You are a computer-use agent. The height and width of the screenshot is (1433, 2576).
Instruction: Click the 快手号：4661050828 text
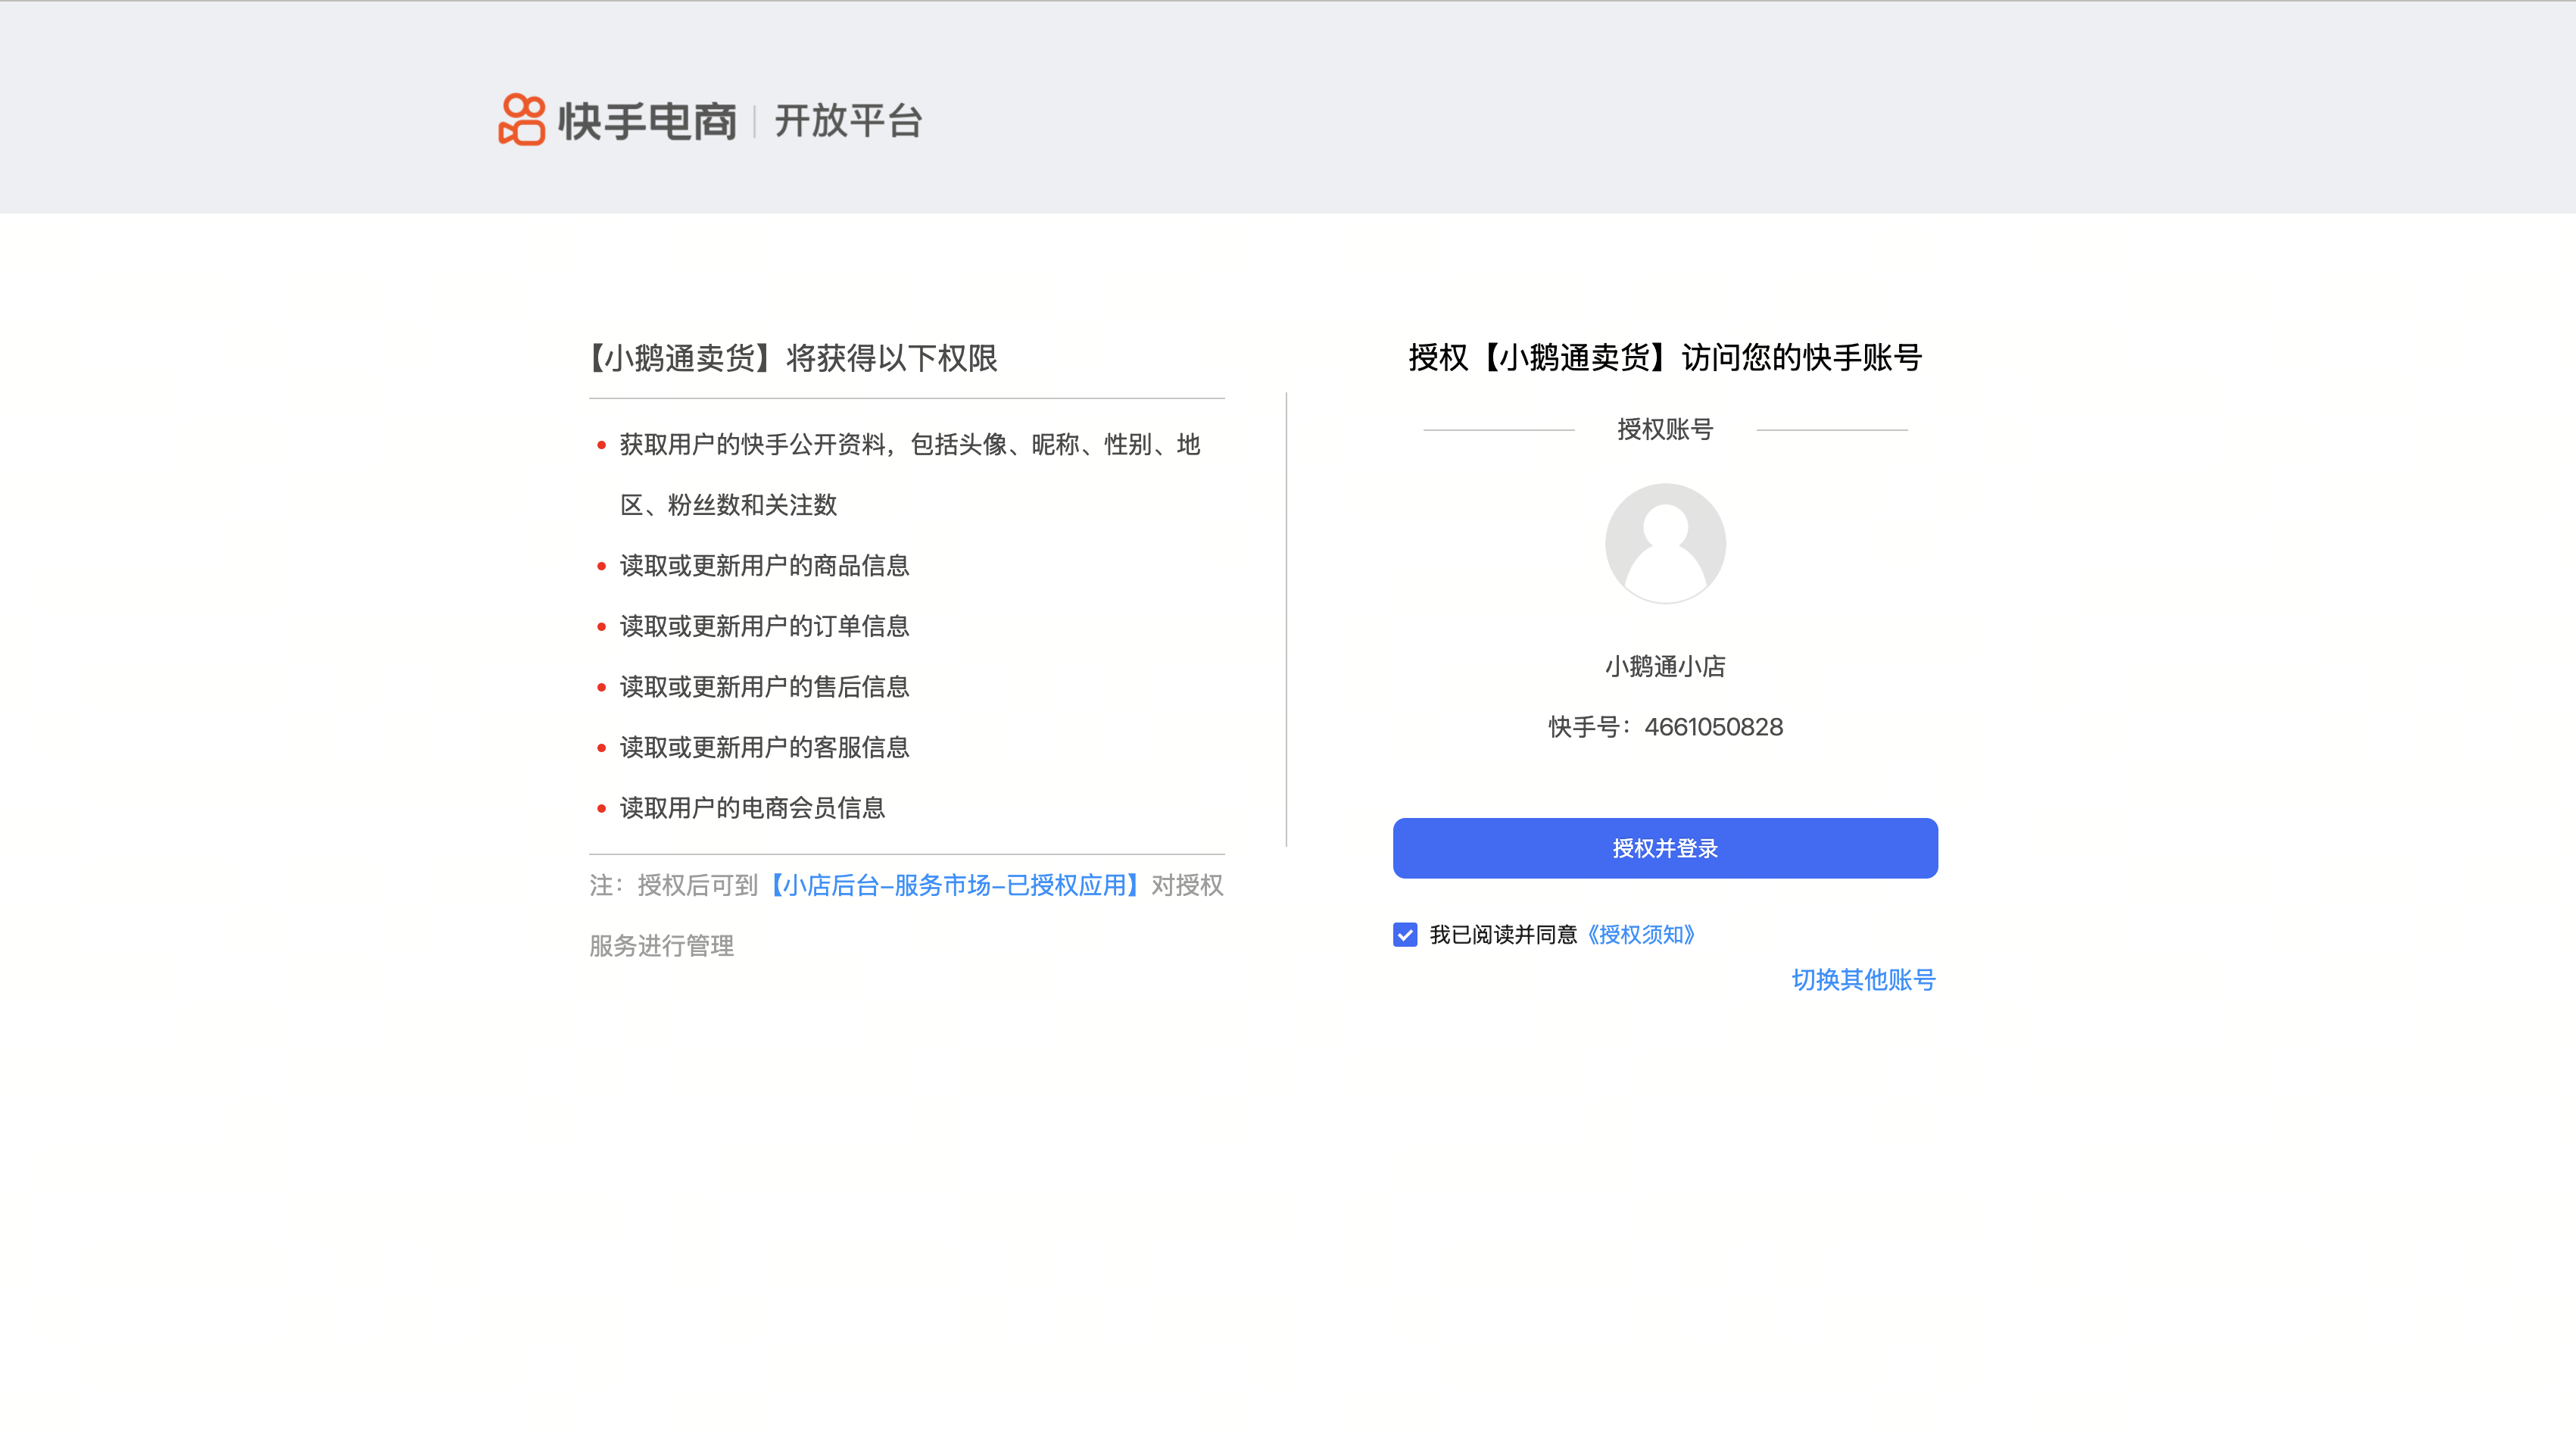[x=1665, y=727]
